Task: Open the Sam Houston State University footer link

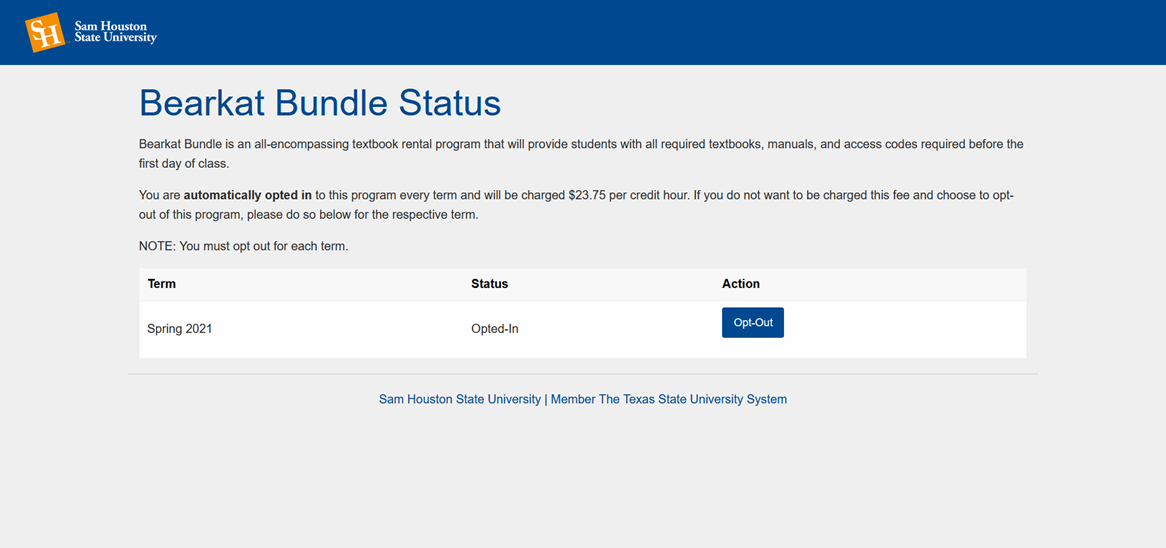Action: coord(459,399)
